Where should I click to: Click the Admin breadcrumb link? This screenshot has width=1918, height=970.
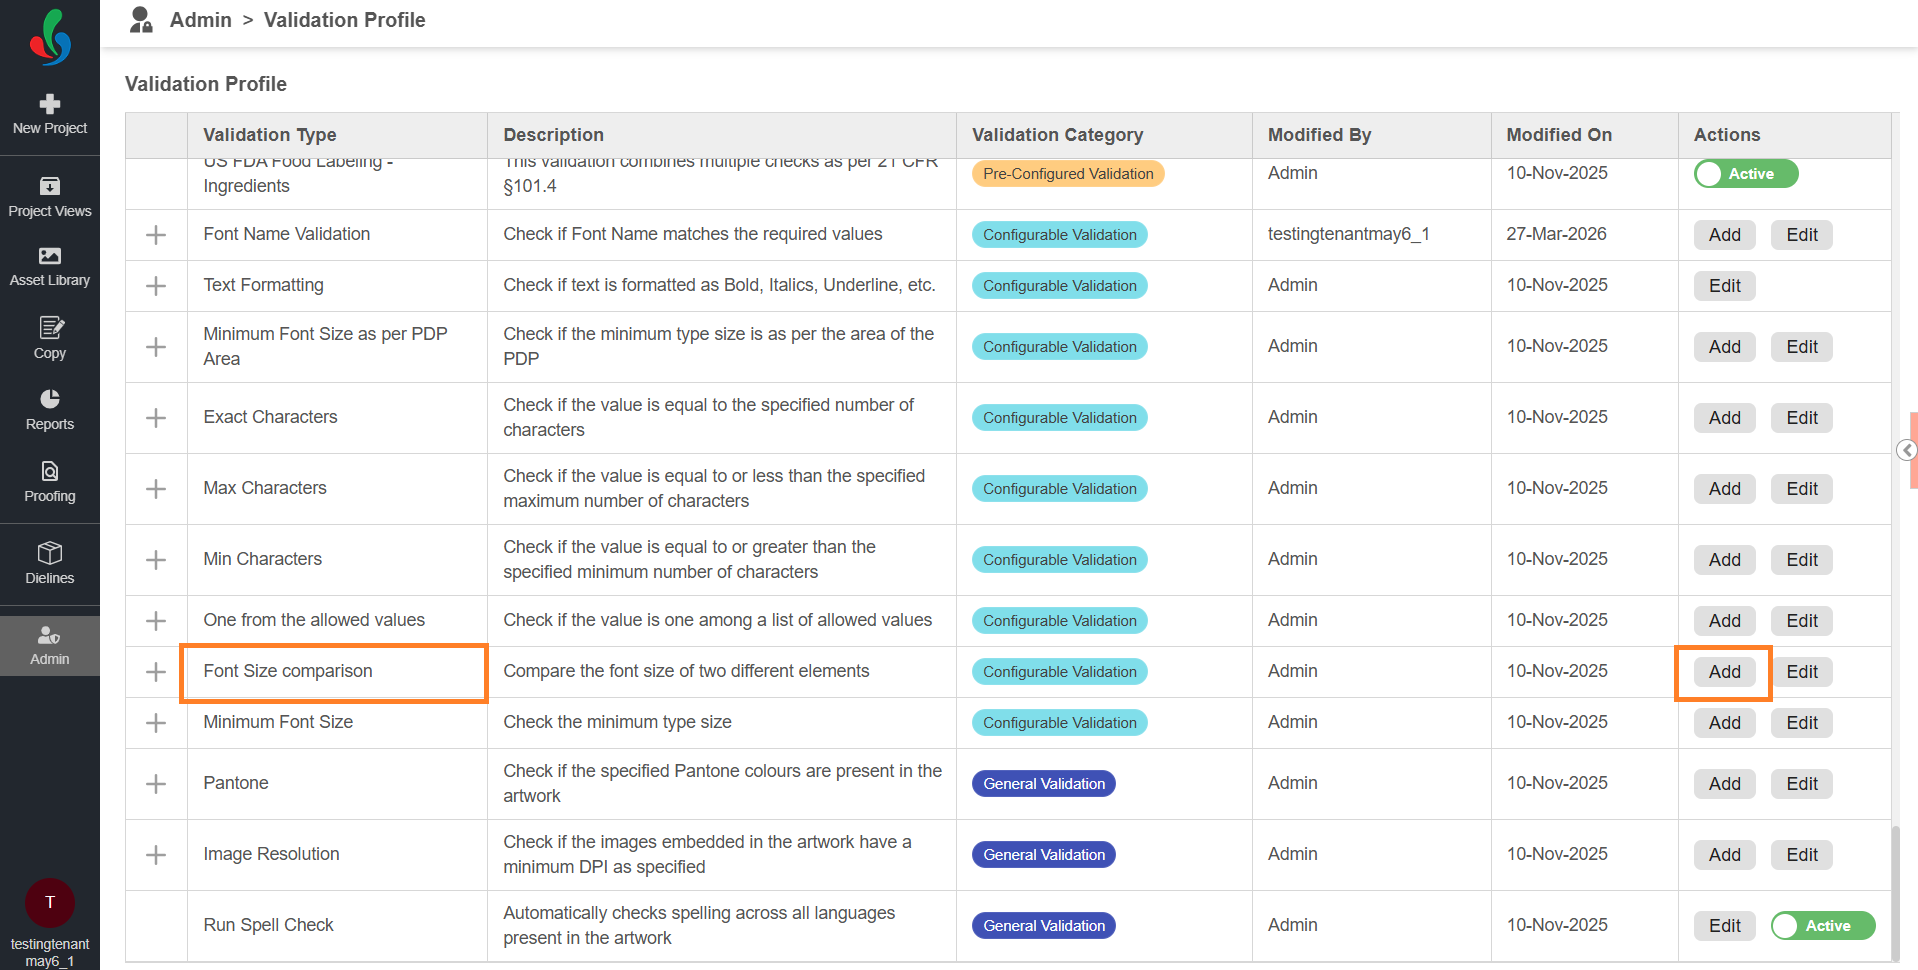[x=200, y=20]
